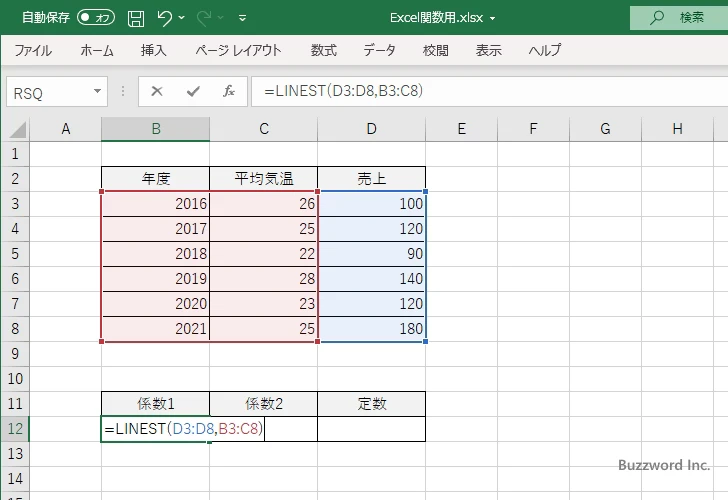Open the Excel関数用.xlsx file name dropdown
728x500 pixels.
(x=493, y=19)
